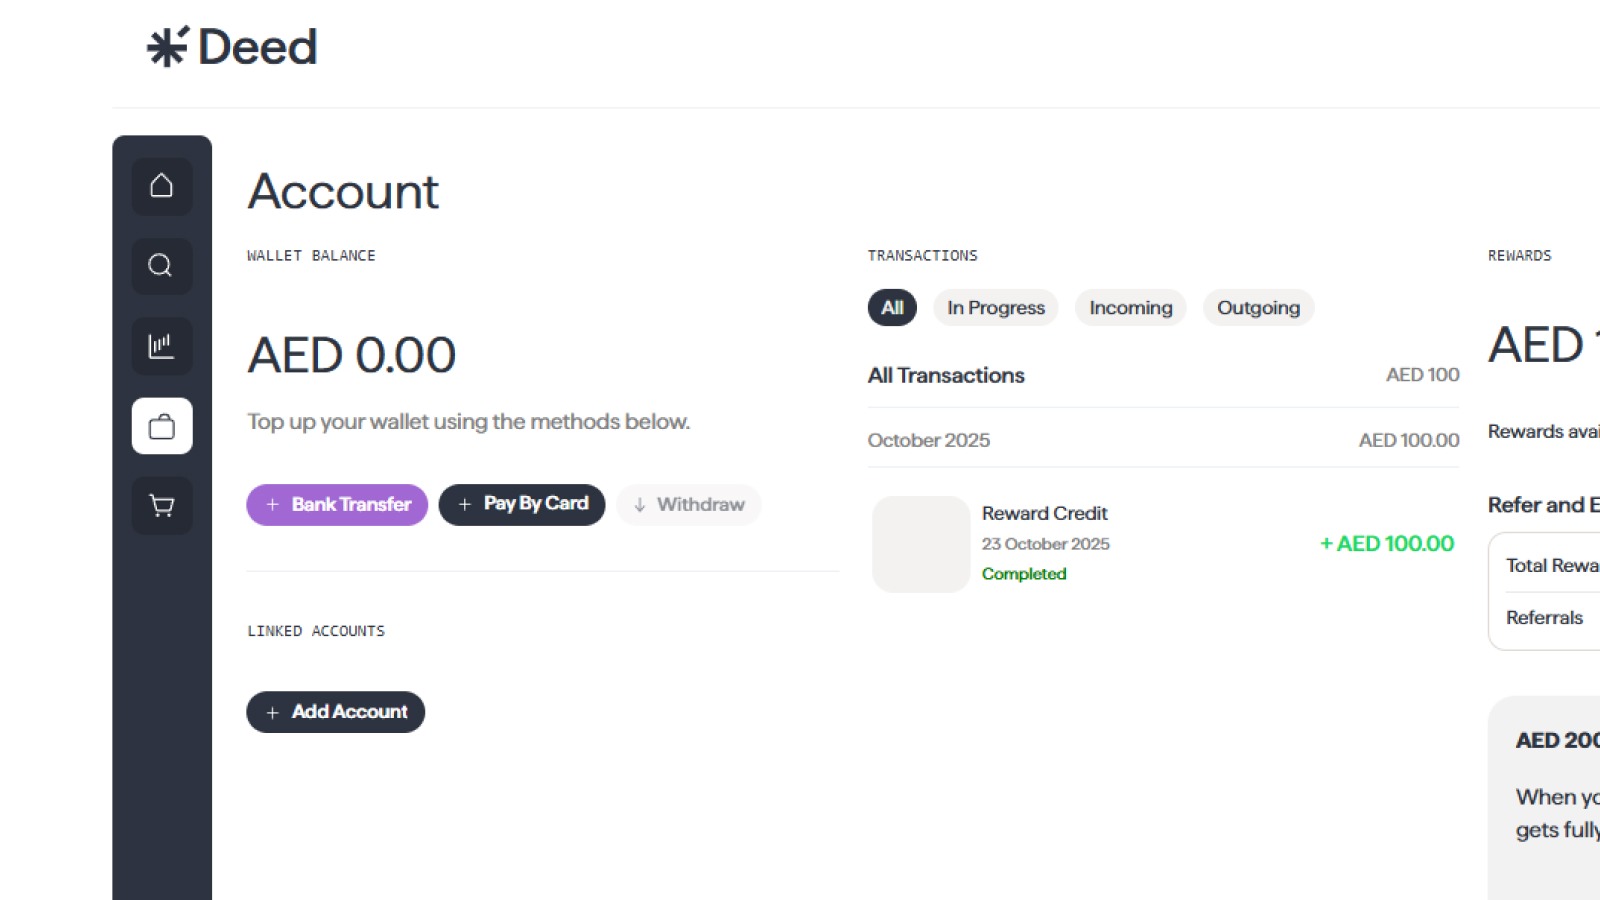View analytics via the bar chart sidebar icon
1600x900 pixels.
coord(161,346)
